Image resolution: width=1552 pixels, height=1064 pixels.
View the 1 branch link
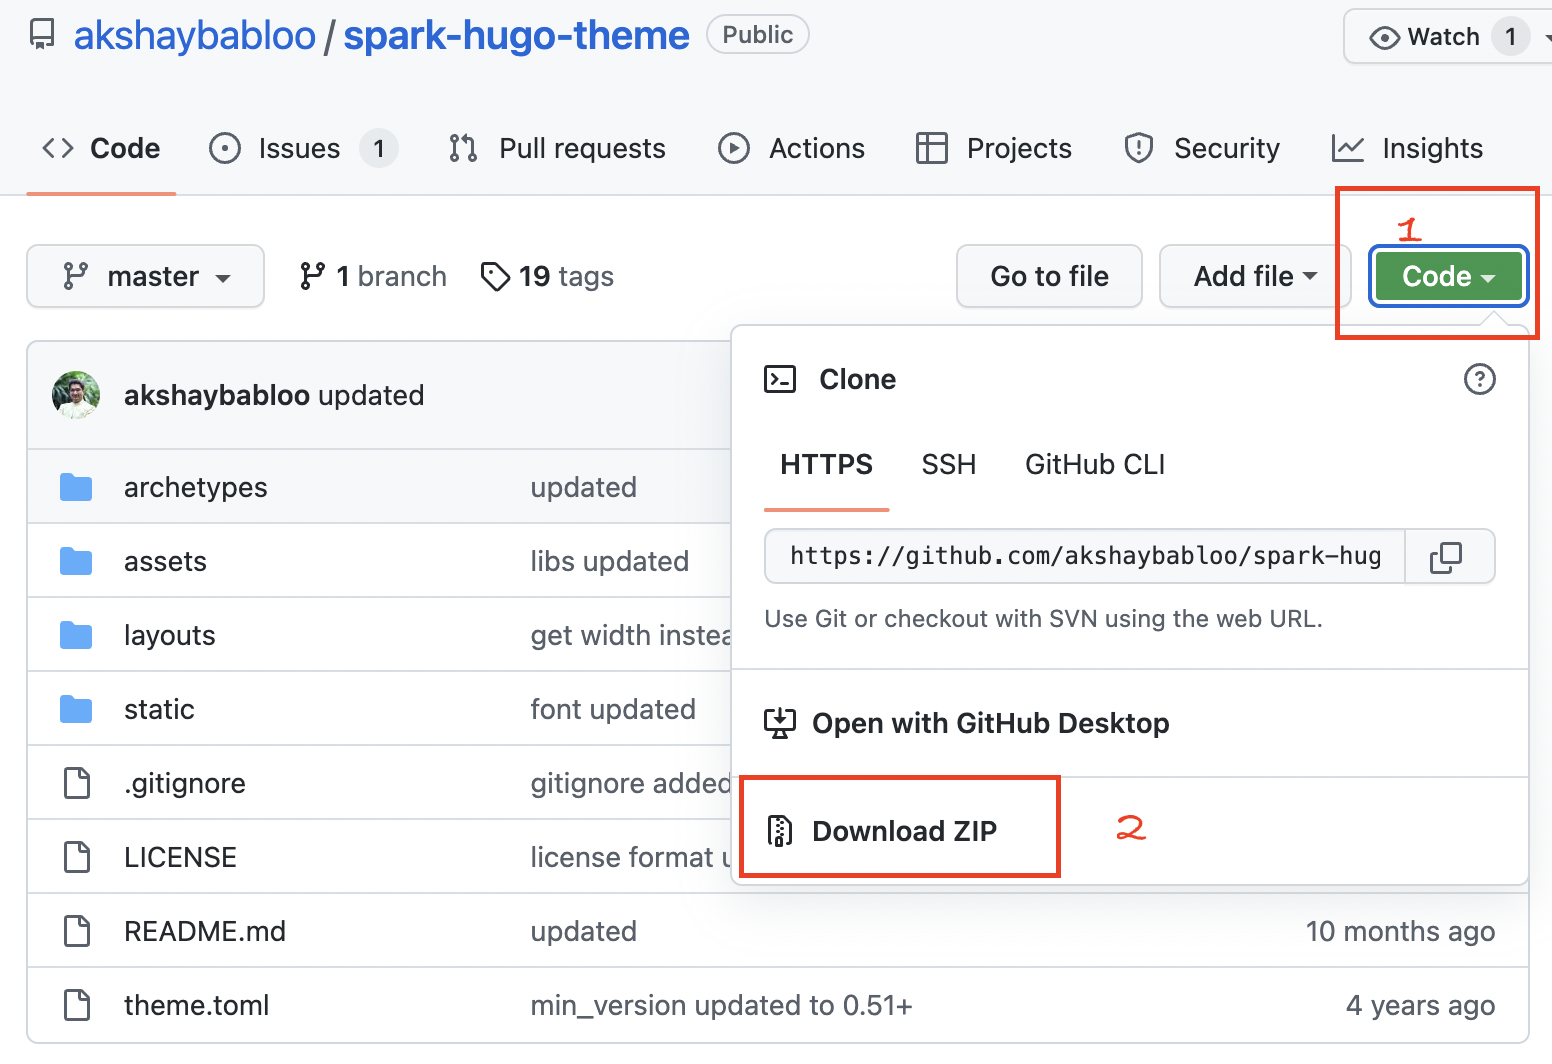[x=373, y=276]
